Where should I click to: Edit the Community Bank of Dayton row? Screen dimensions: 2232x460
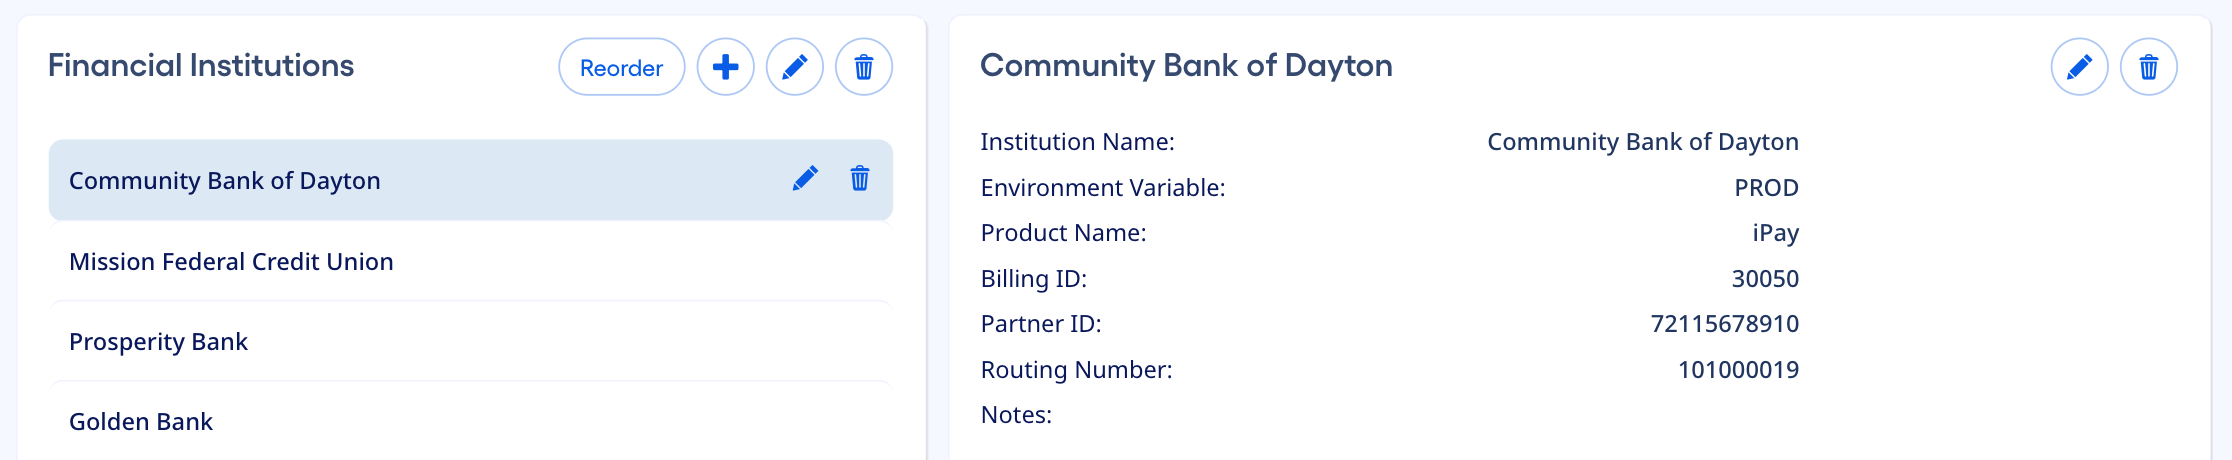[x=805, y=179]
